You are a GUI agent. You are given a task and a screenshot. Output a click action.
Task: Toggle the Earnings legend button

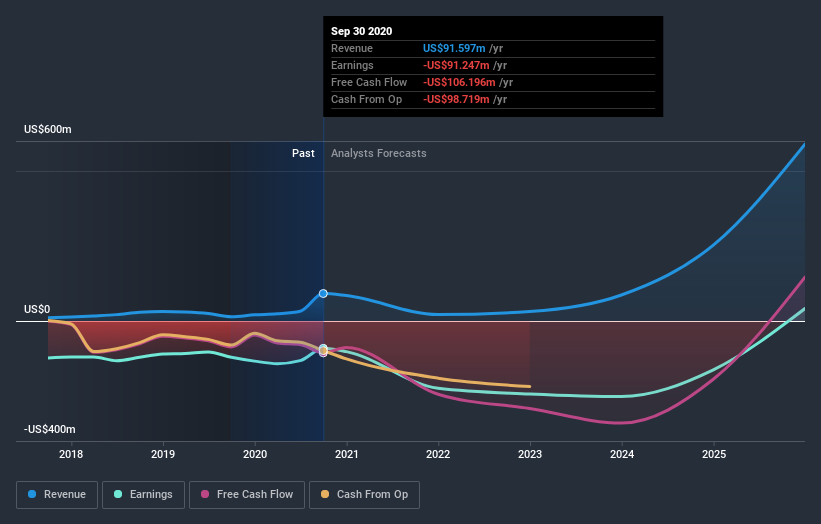[143, 495]
